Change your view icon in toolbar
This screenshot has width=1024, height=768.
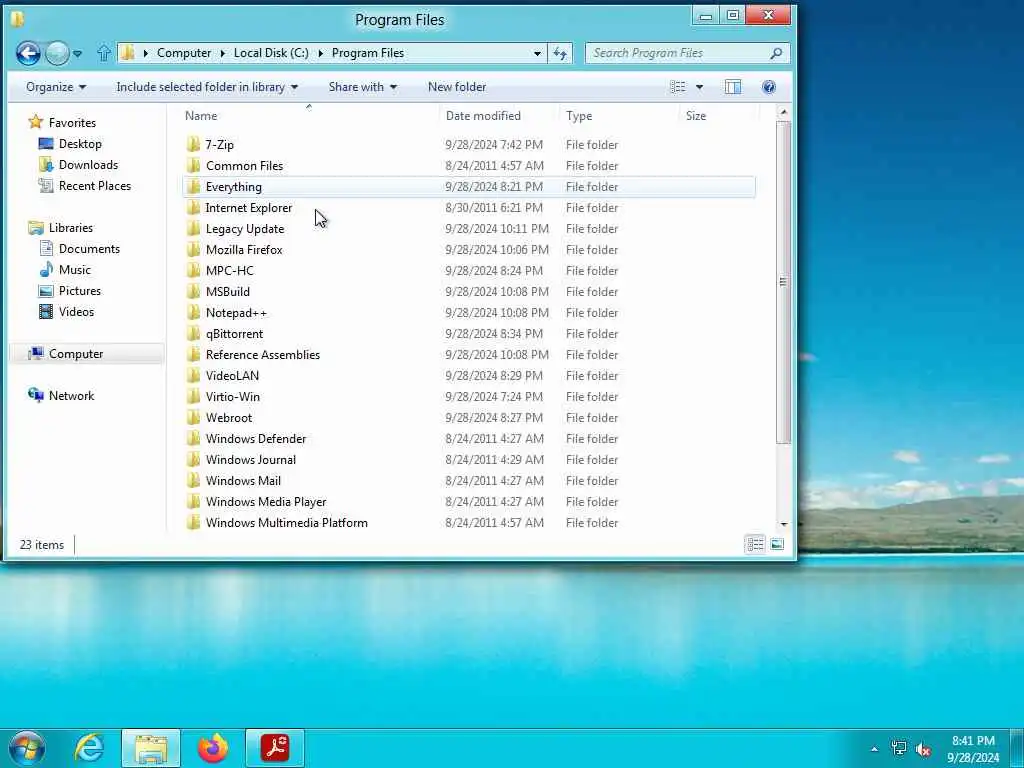[678, 87]
